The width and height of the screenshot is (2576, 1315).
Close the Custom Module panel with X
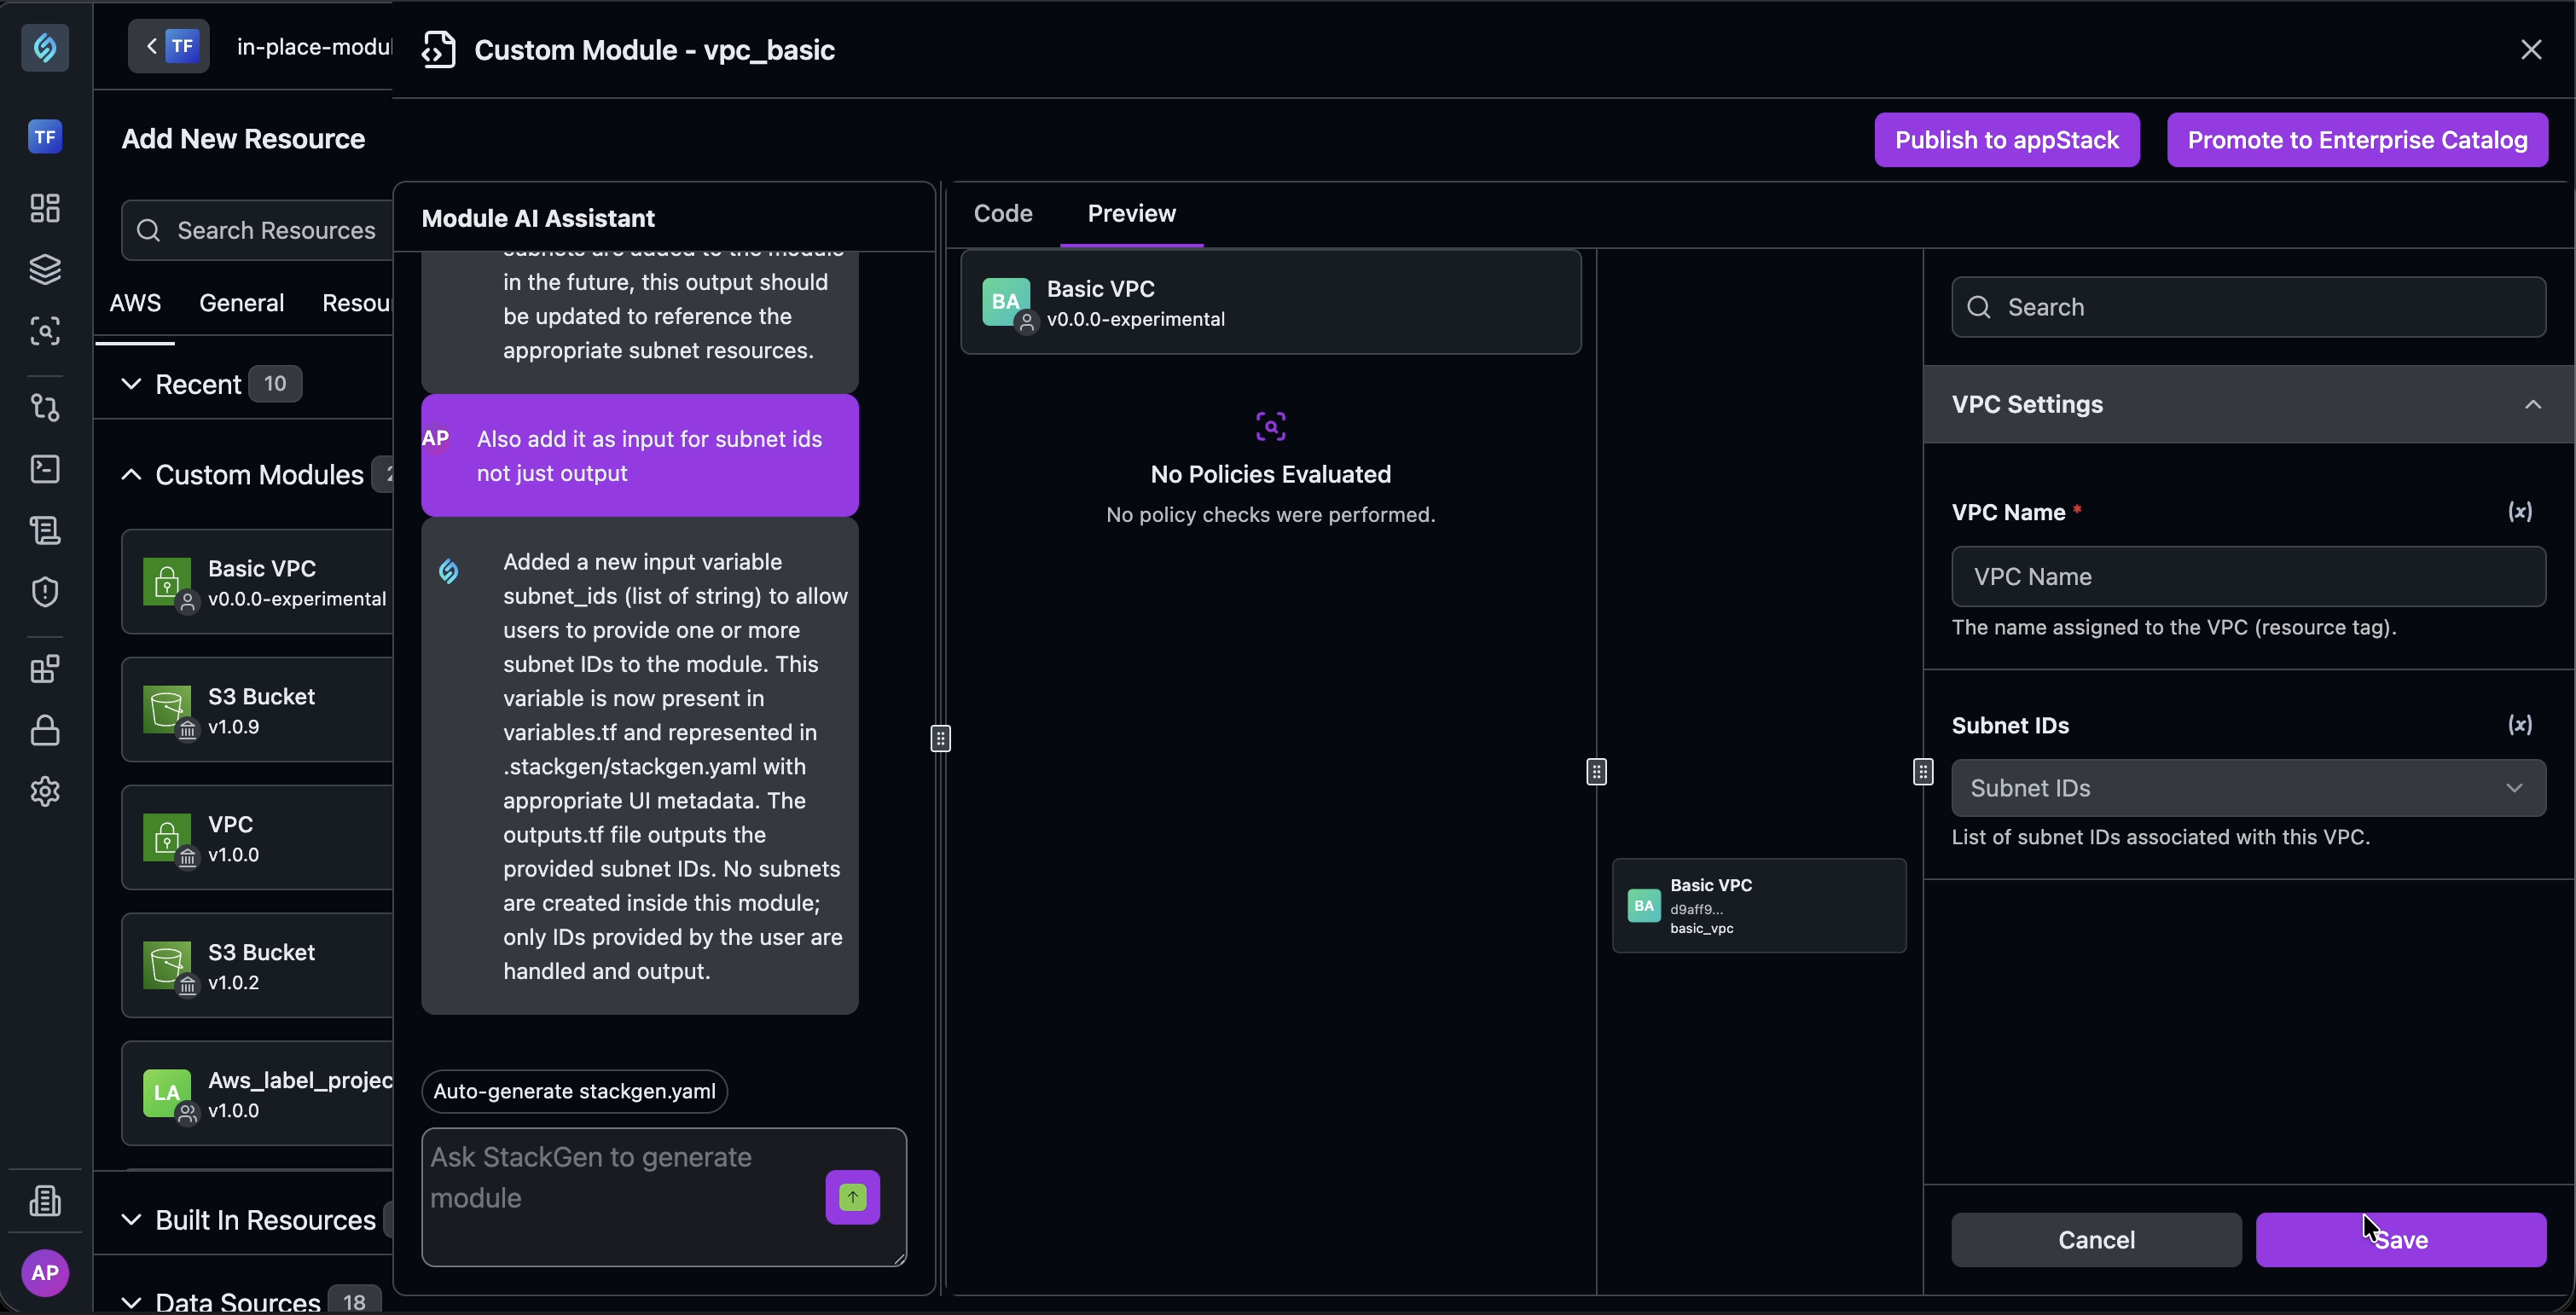(x=2531, y=50)
